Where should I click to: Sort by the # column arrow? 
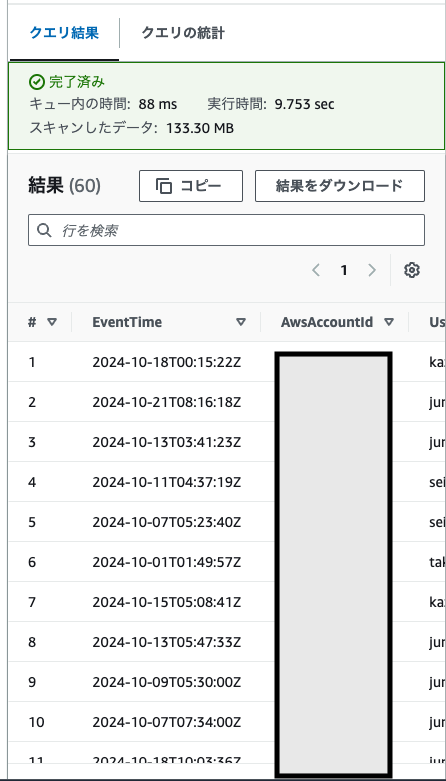(51, 322)
